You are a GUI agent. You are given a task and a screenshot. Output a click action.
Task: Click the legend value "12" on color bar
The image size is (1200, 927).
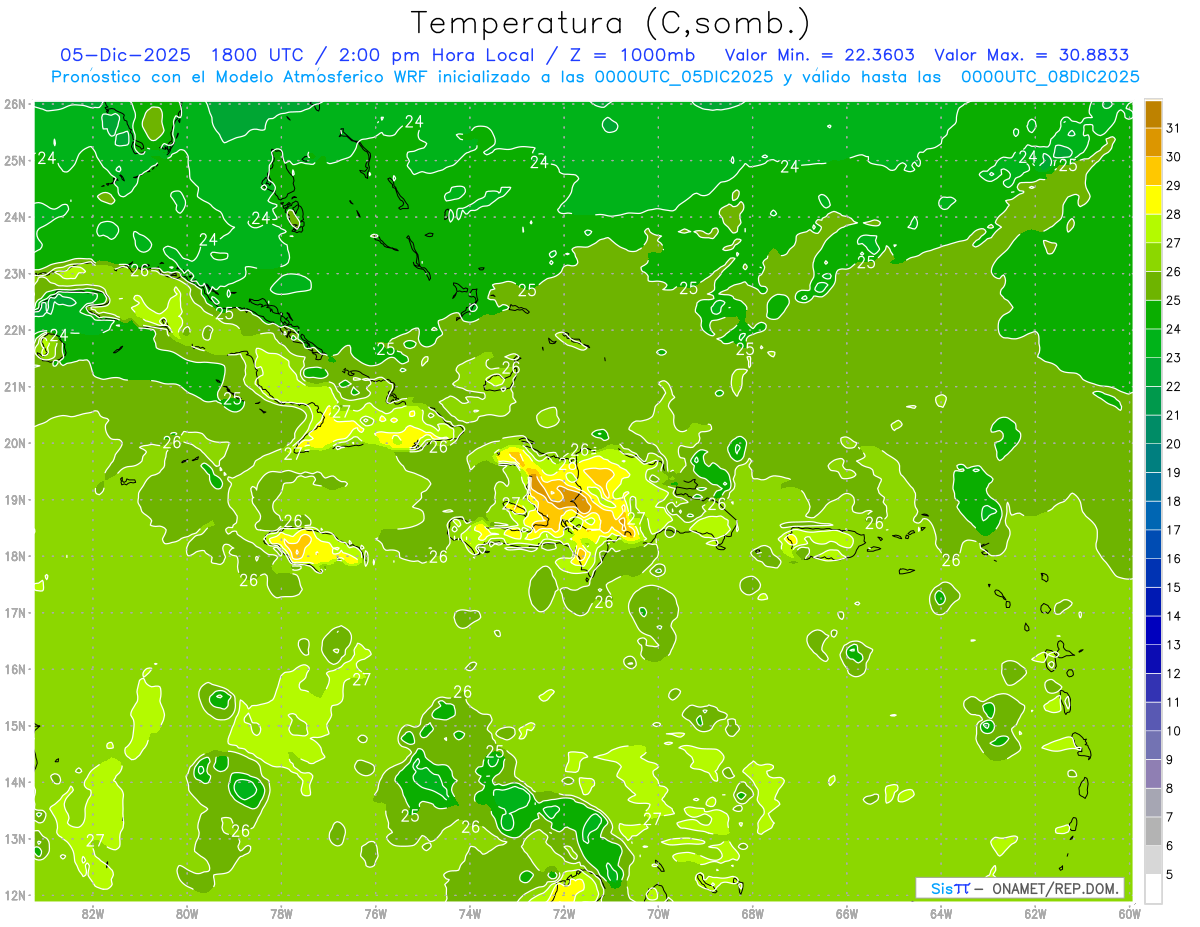(x=1173, y=674)
